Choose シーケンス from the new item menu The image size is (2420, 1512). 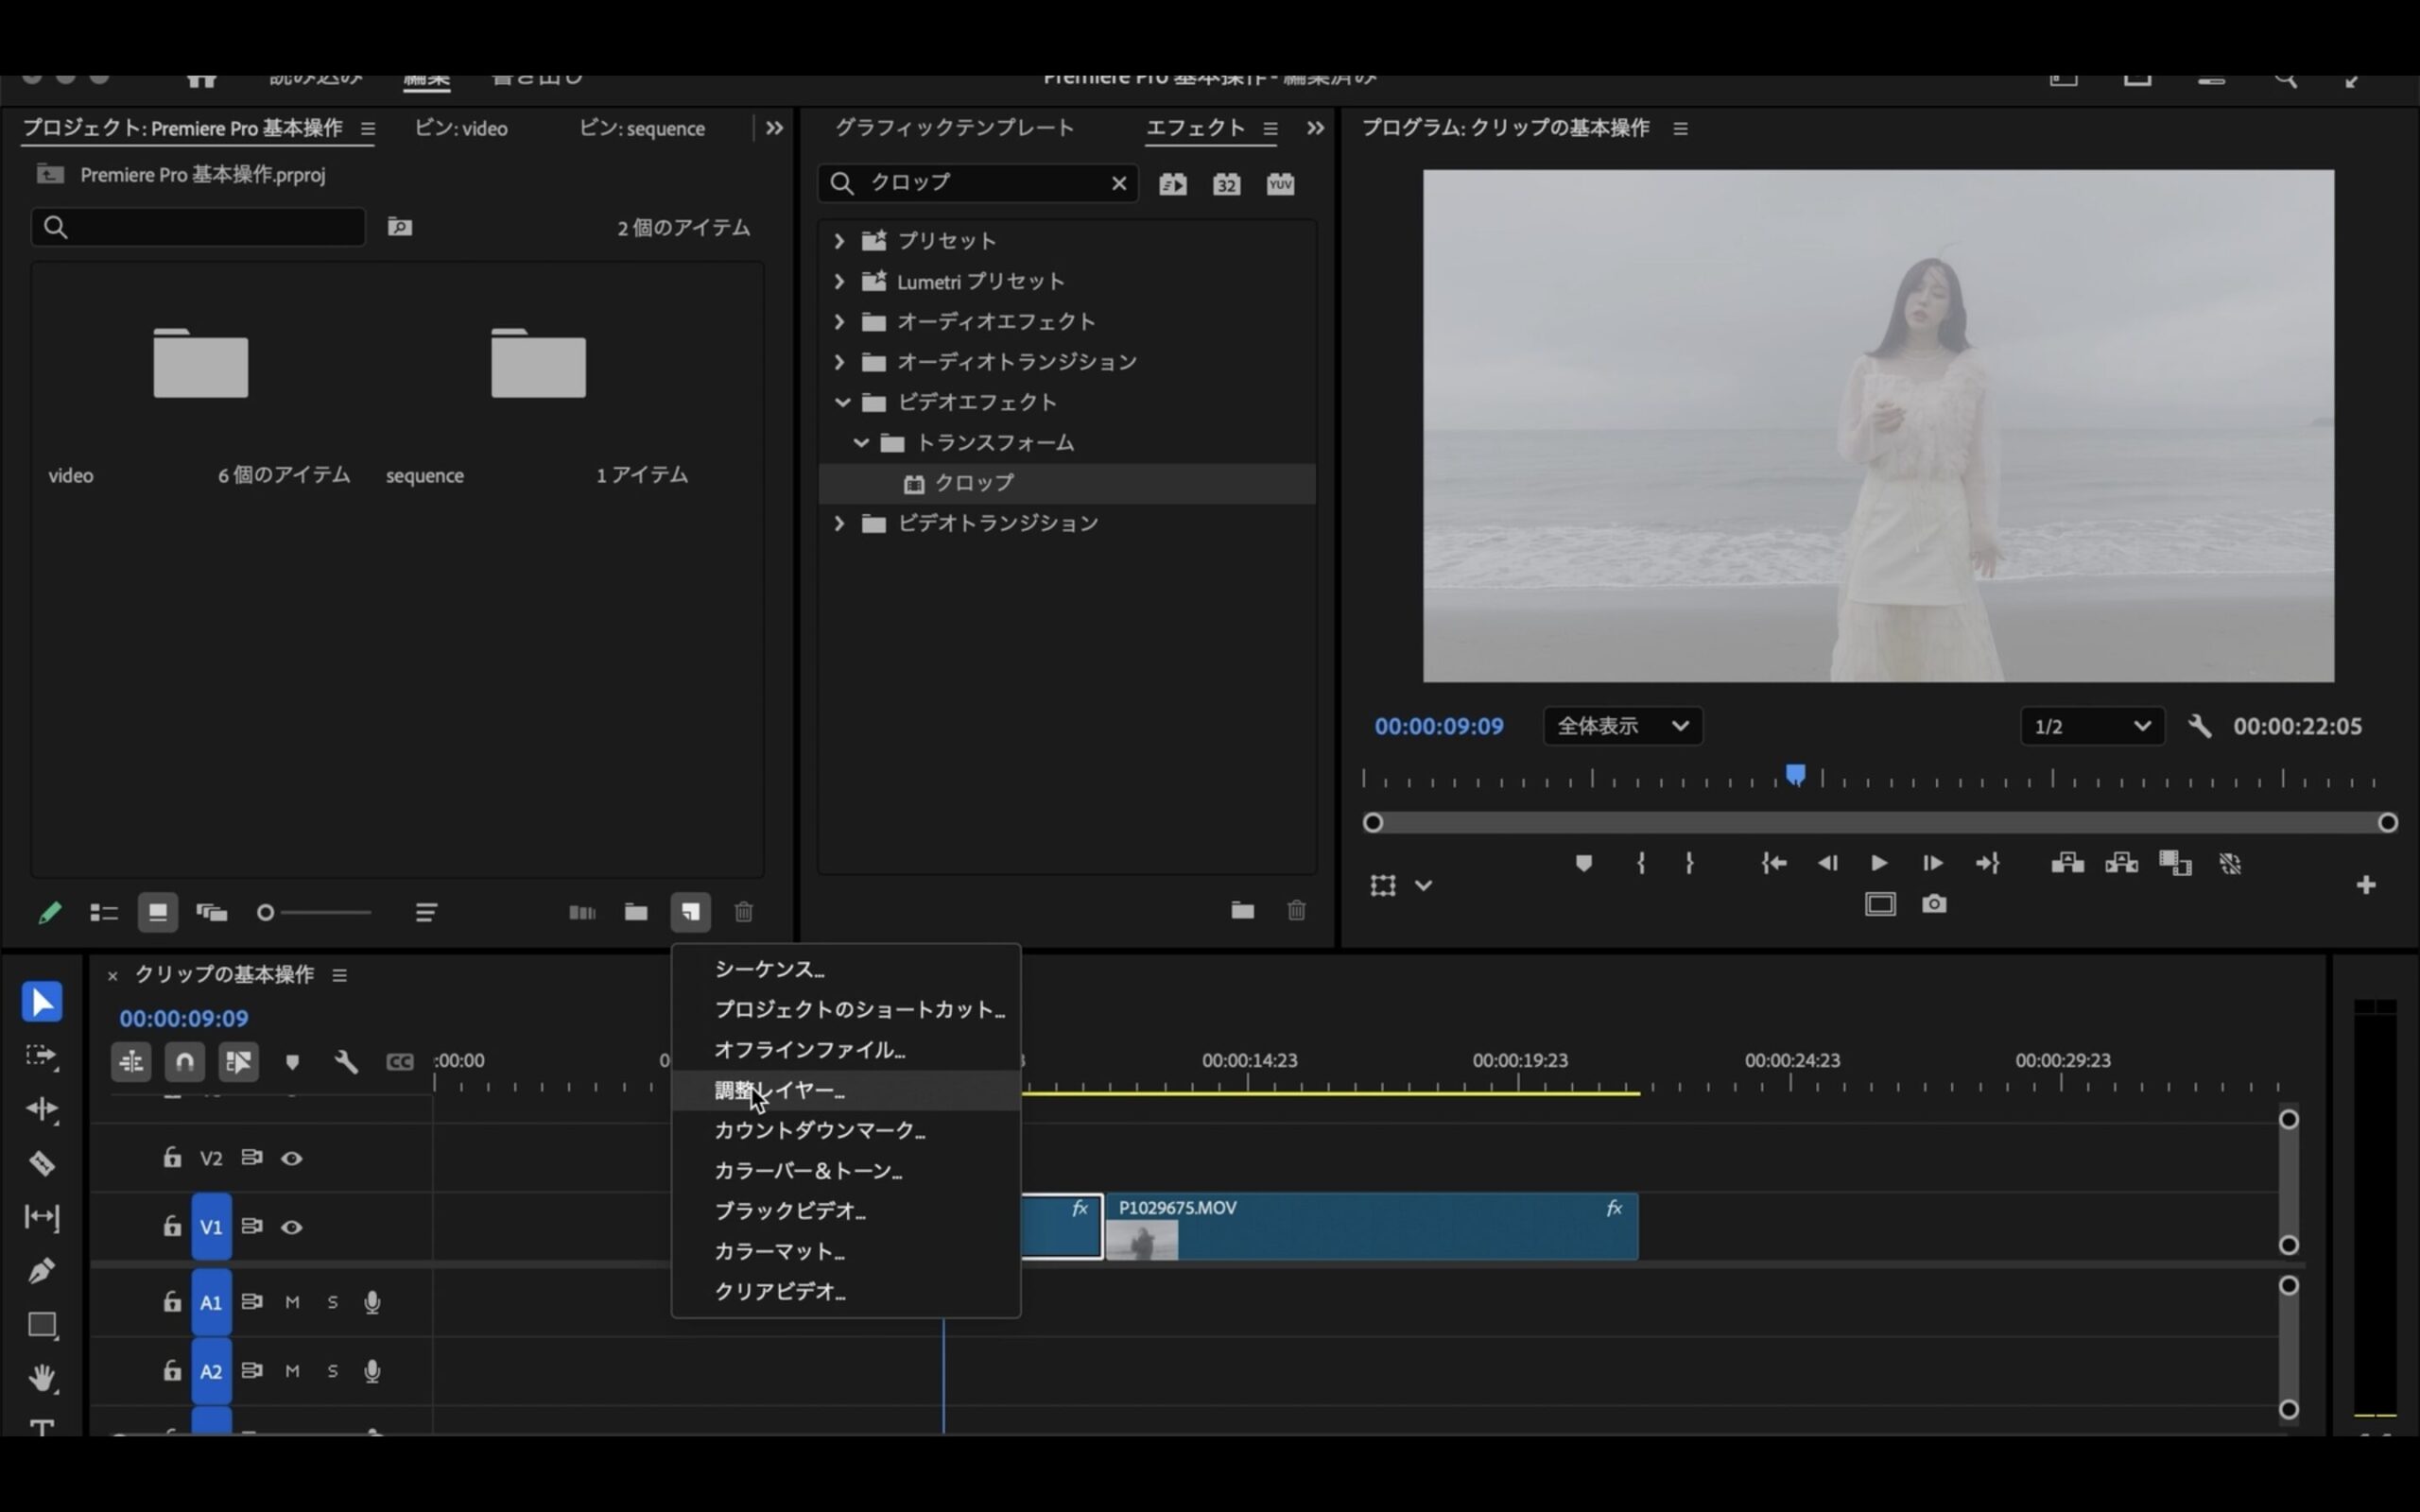(846, 969)
